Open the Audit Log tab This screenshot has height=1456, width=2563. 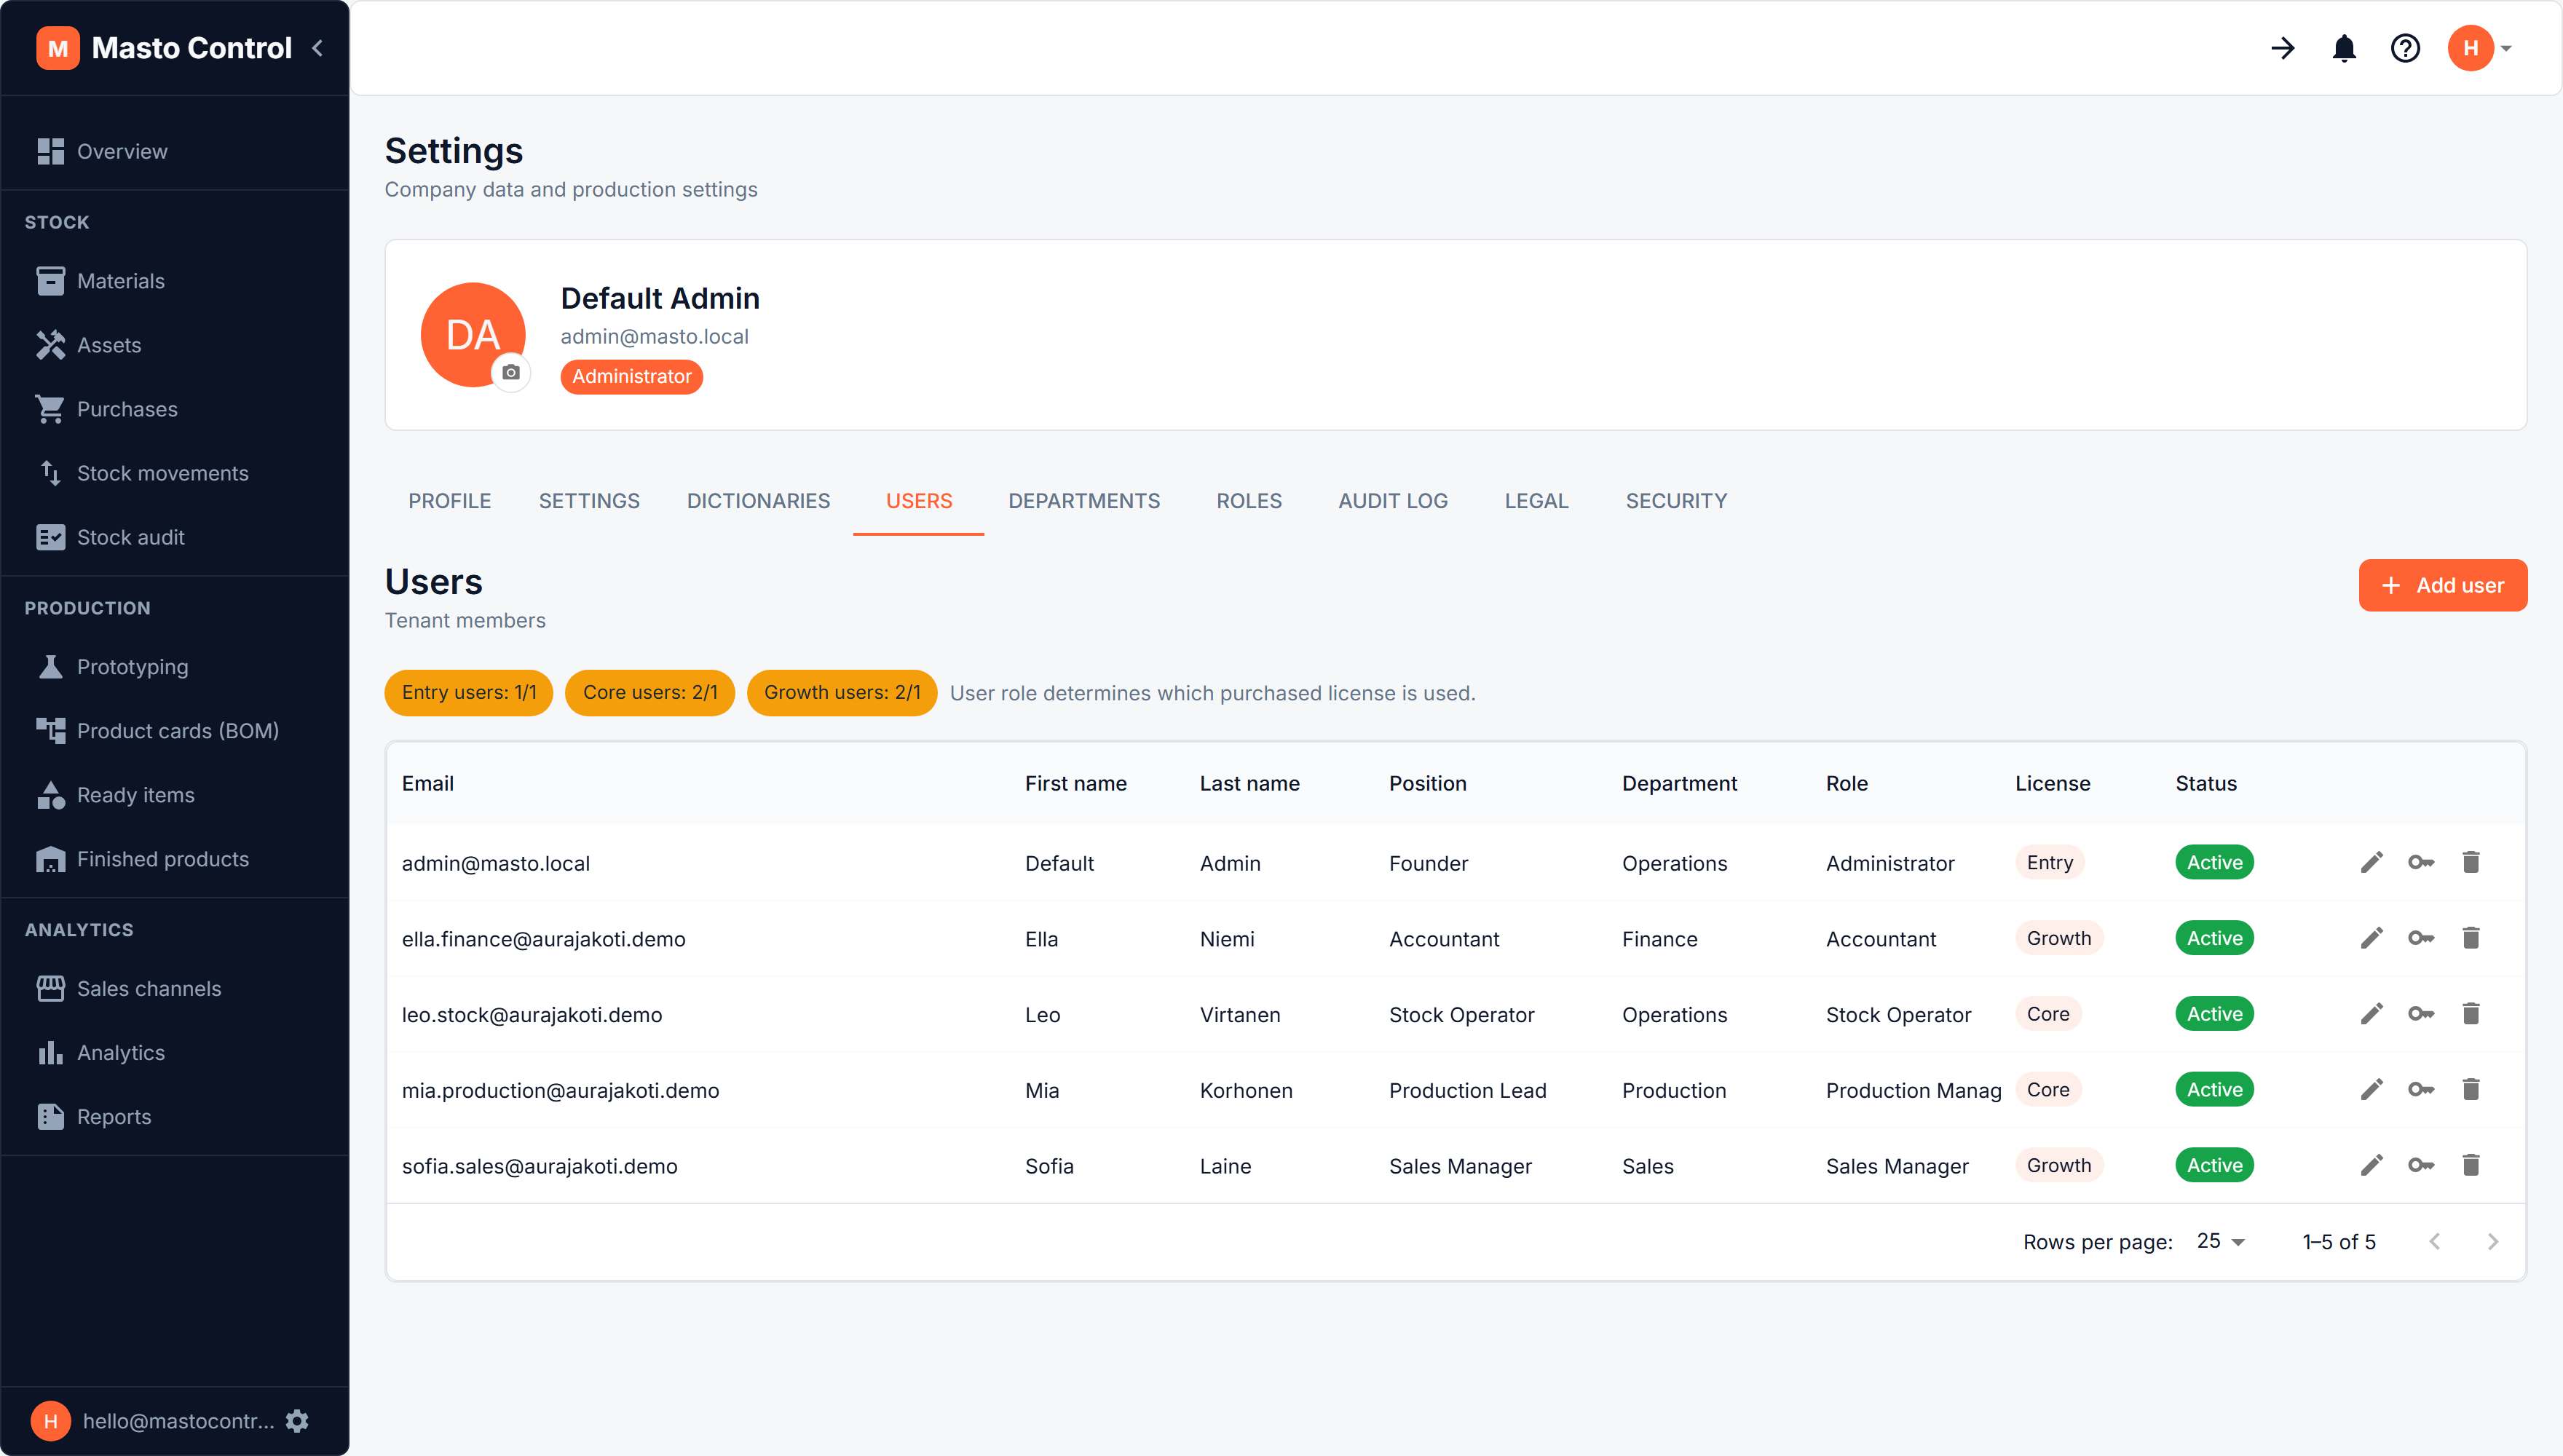click(x=1393, y=501)
